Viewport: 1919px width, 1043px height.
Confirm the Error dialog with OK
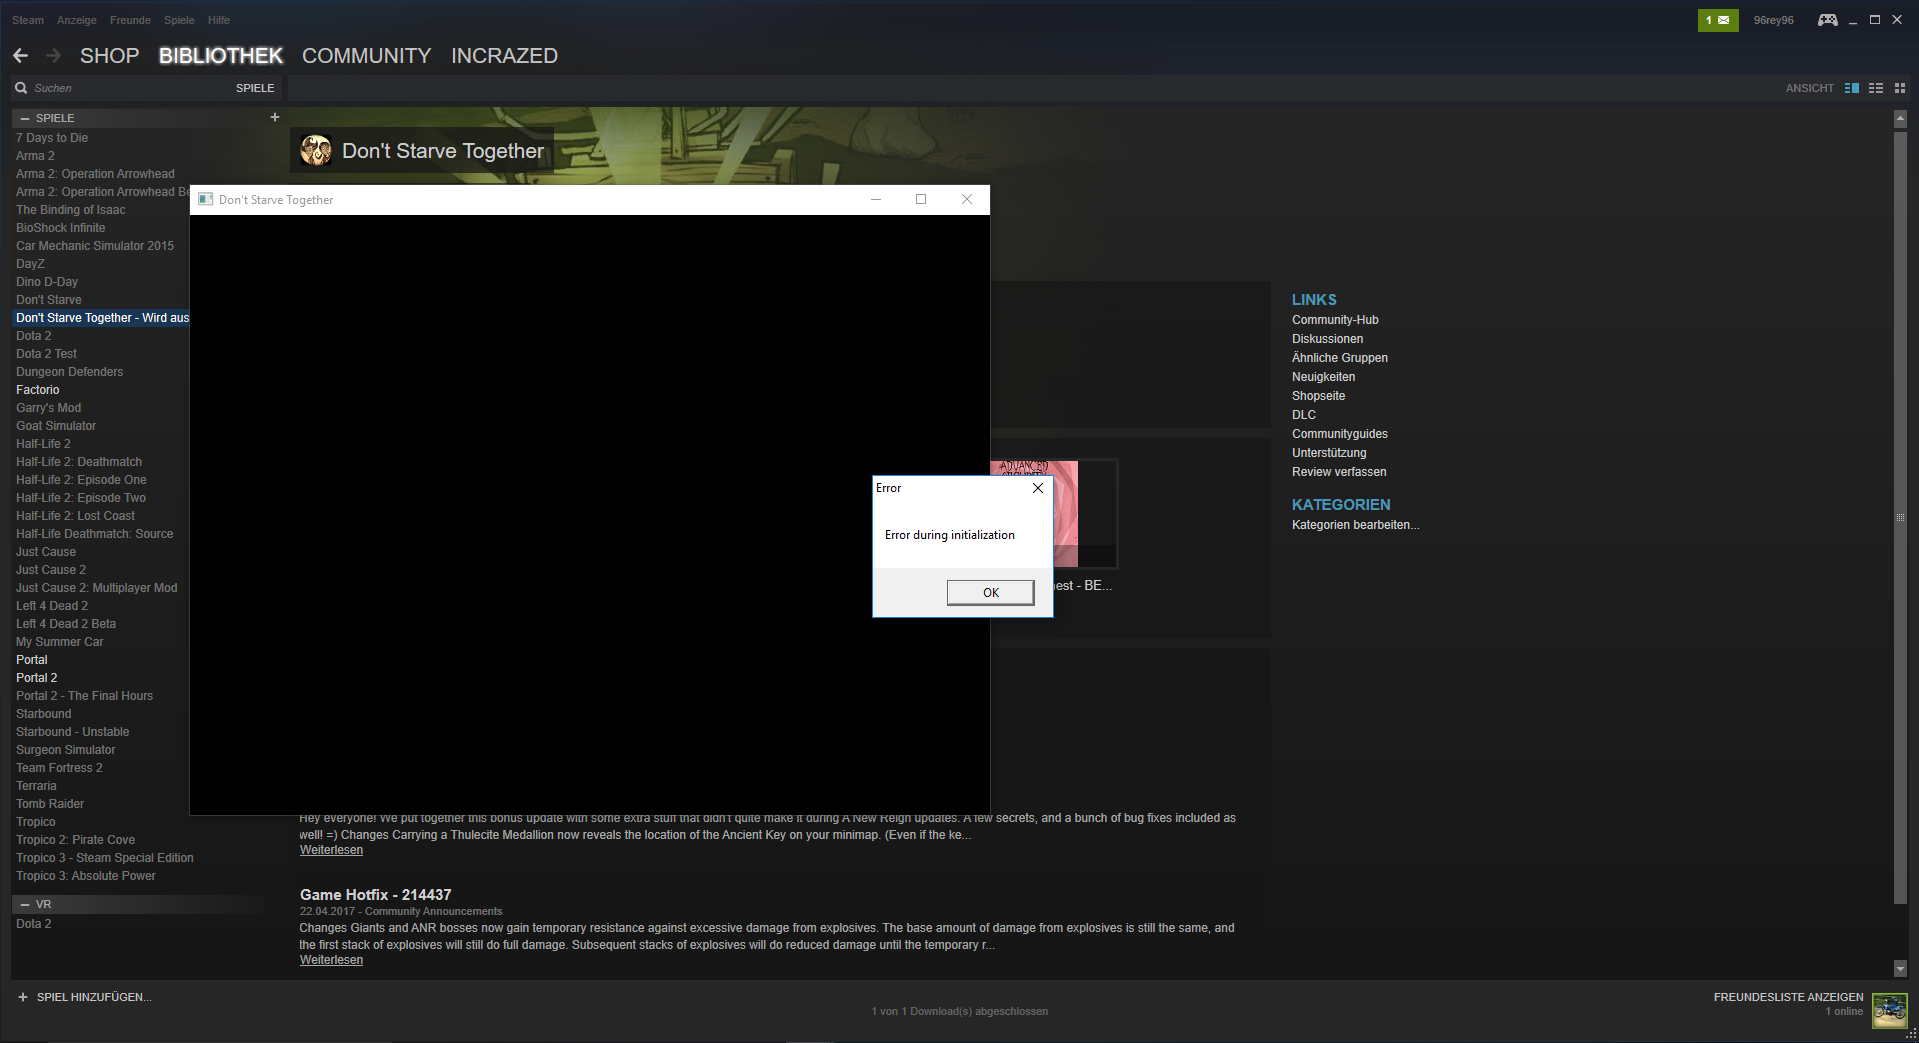tap(991, 593)
